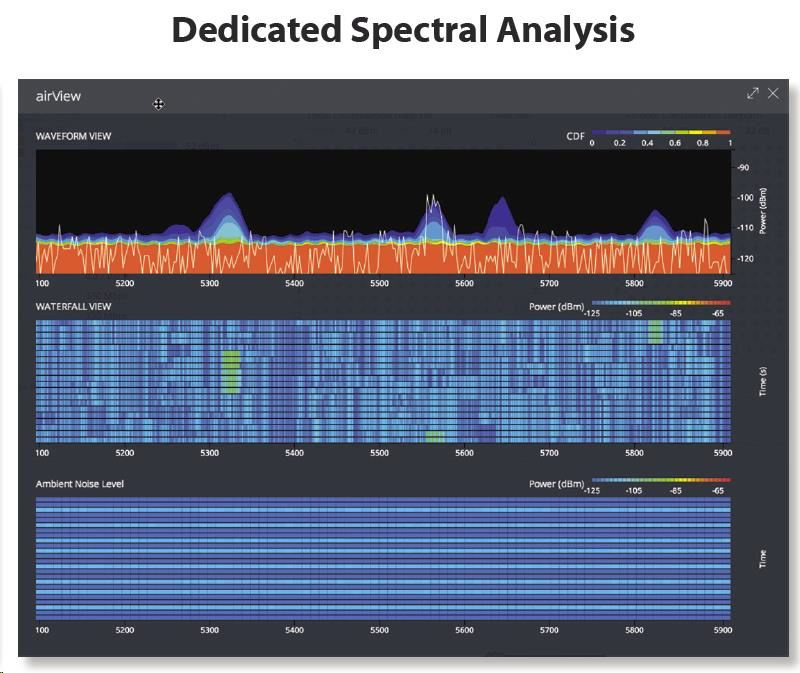Click the Ambient Noise Level heading
Screen dimensions: 800x673
[80, 484]
